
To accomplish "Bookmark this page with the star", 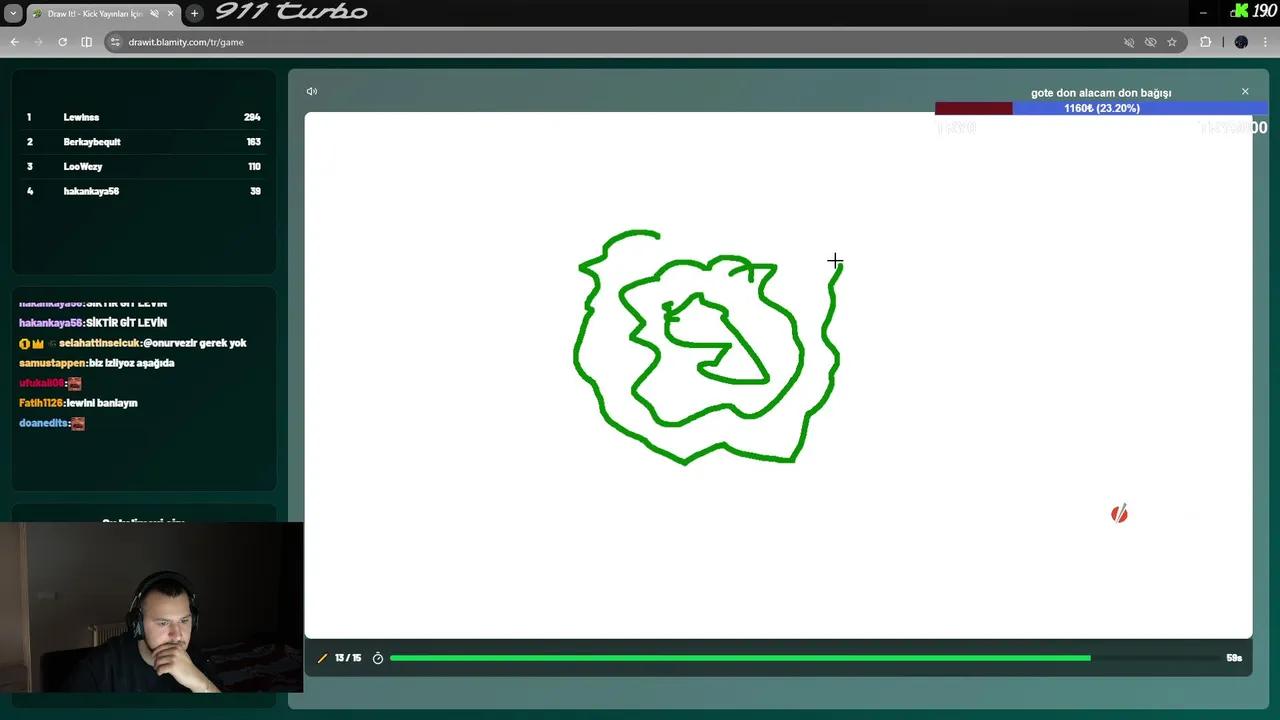I will tap(1172, 42).
